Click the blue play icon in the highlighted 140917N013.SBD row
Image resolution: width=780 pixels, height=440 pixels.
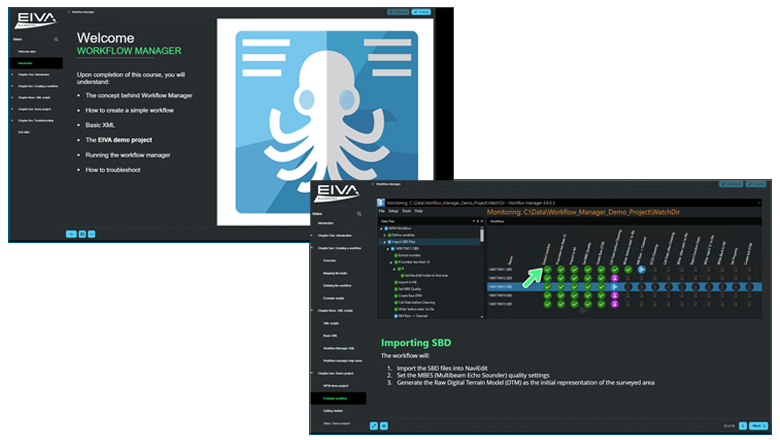coord(615,286)
